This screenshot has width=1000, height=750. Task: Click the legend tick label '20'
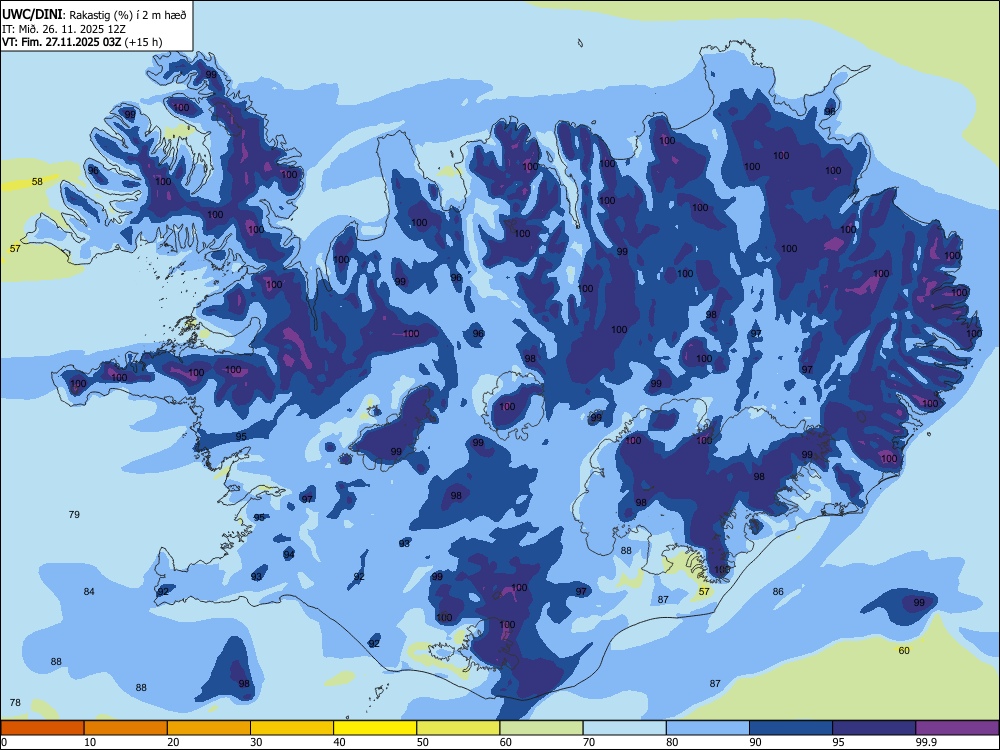tap(173, 742)
